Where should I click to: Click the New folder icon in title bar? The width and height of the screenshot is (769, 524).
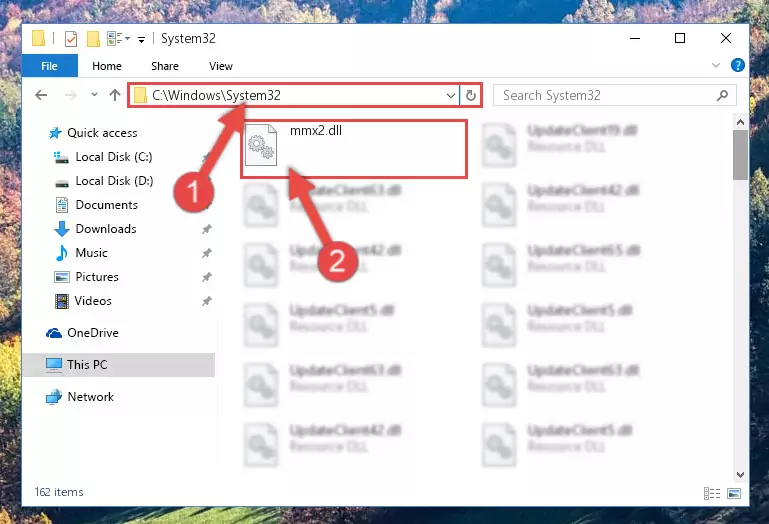tap(93, 38)
